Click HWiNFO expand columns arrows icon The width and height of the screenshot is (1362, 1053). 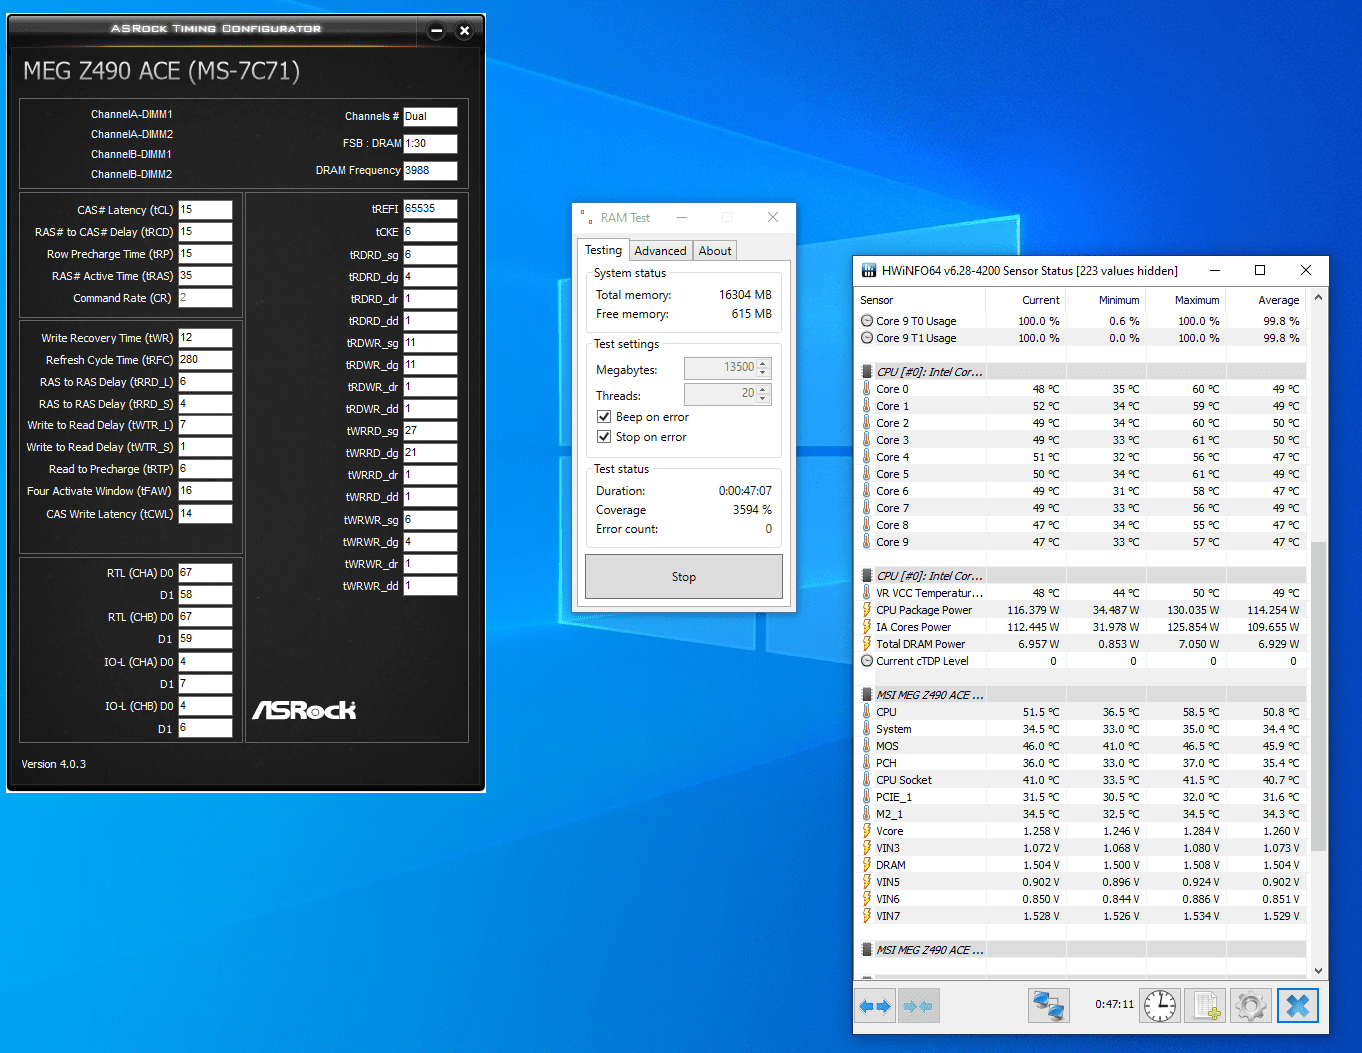pos(876,1006)
